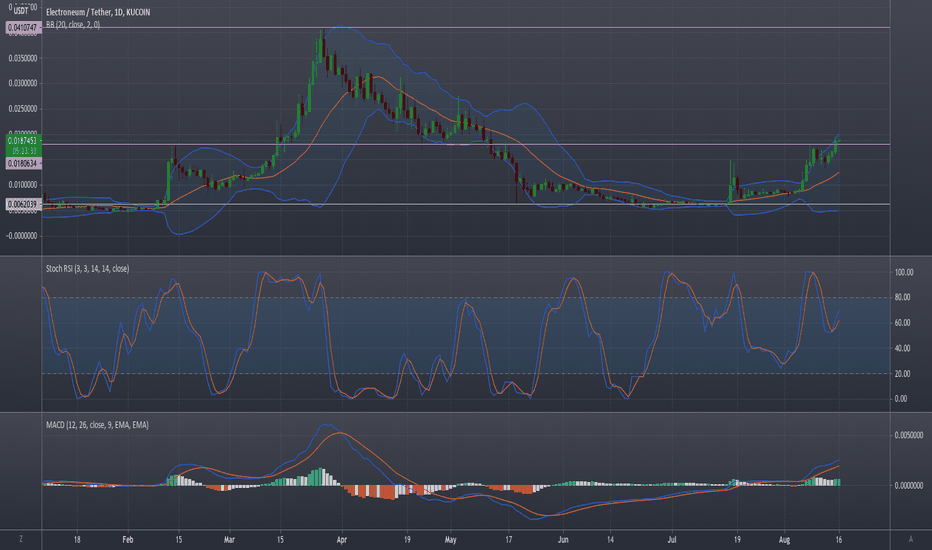This screenshot has width=932, height=550.
Task: Click 20.00 on the Stoch RSI scale
Action: click(902, 374)
